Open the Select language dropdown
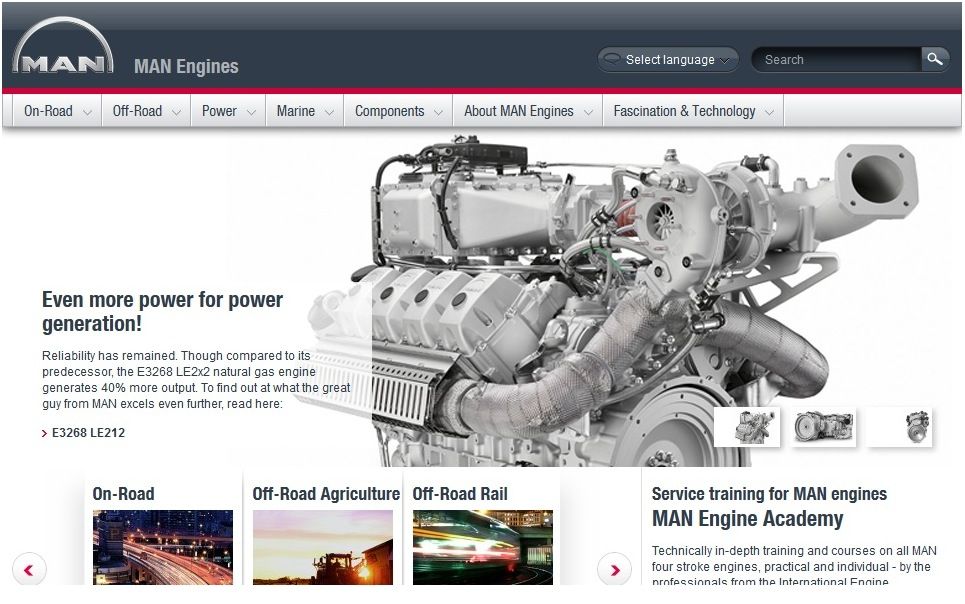 pos(668,60)
